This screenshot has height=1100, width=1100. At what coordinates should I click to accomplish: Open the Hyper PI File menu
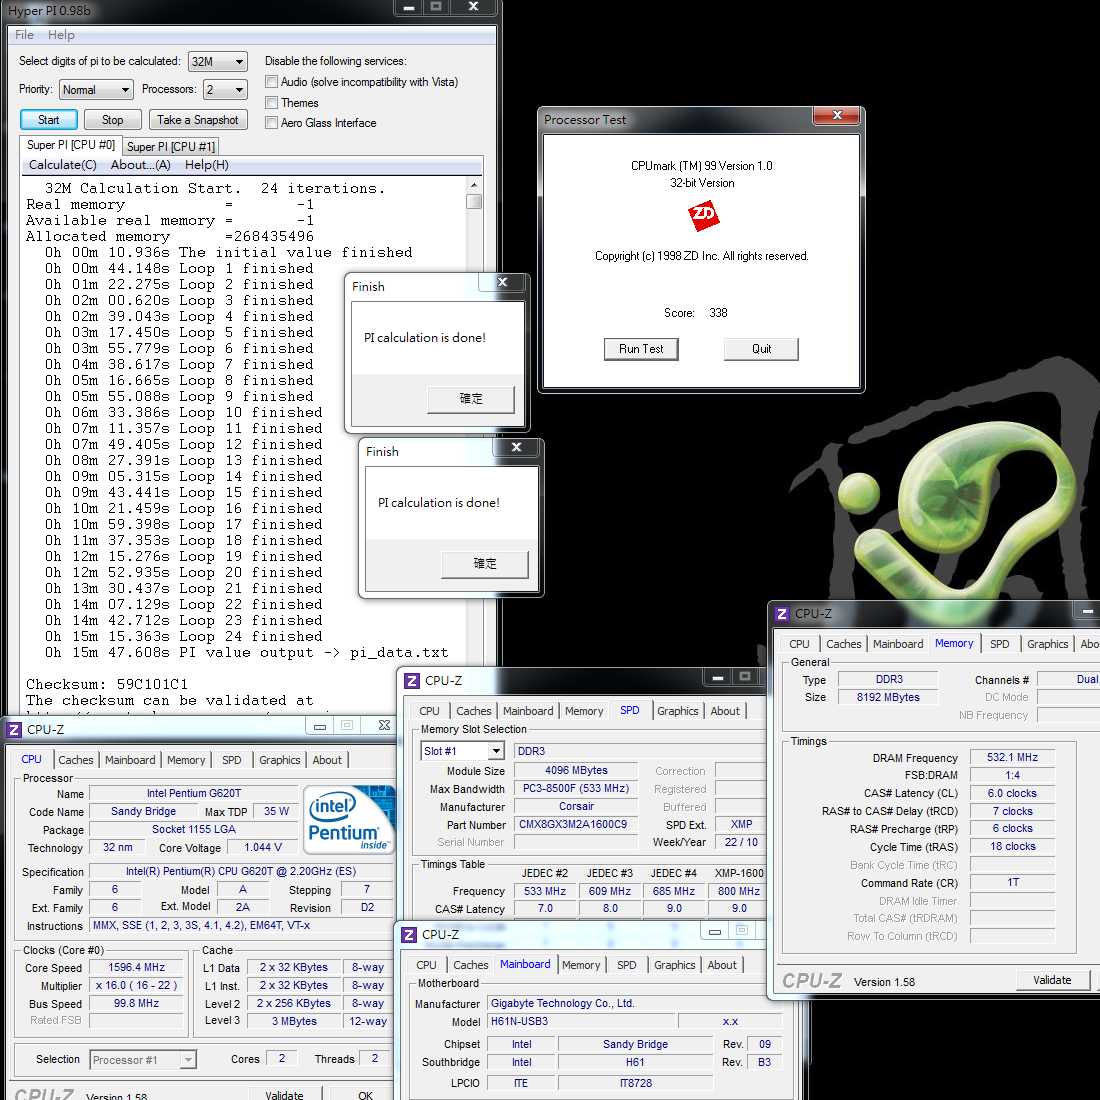(24, 35)
